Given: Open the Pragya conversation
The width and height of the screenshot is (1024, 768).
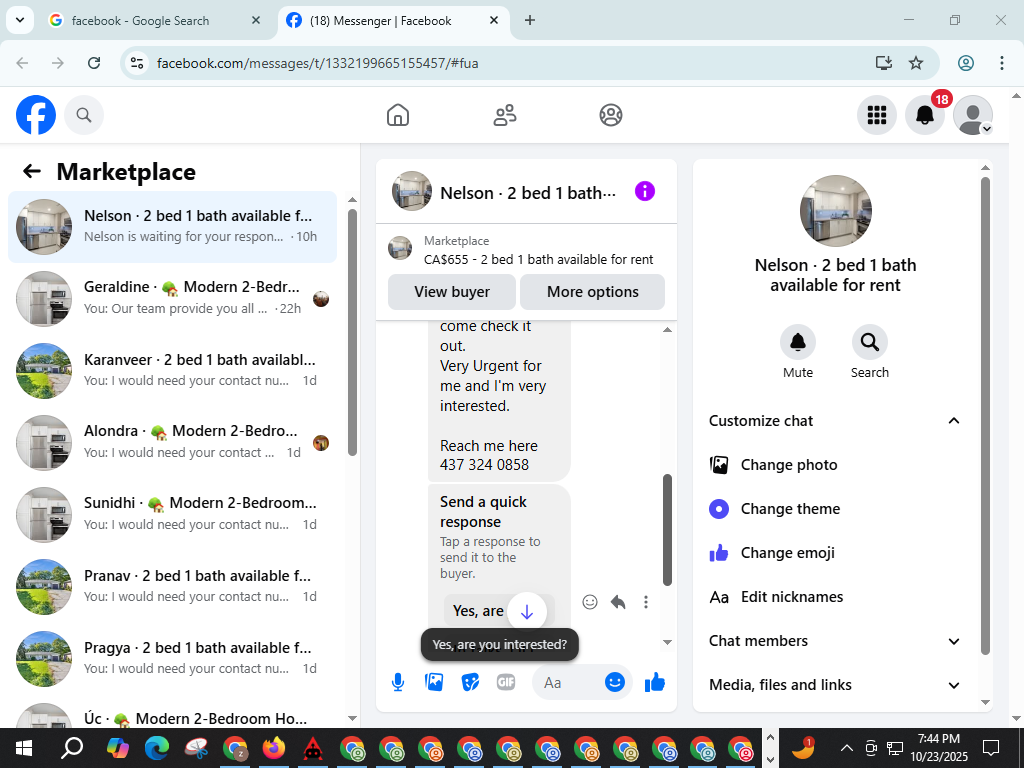Looking at the screenshot, I should 172,658.
